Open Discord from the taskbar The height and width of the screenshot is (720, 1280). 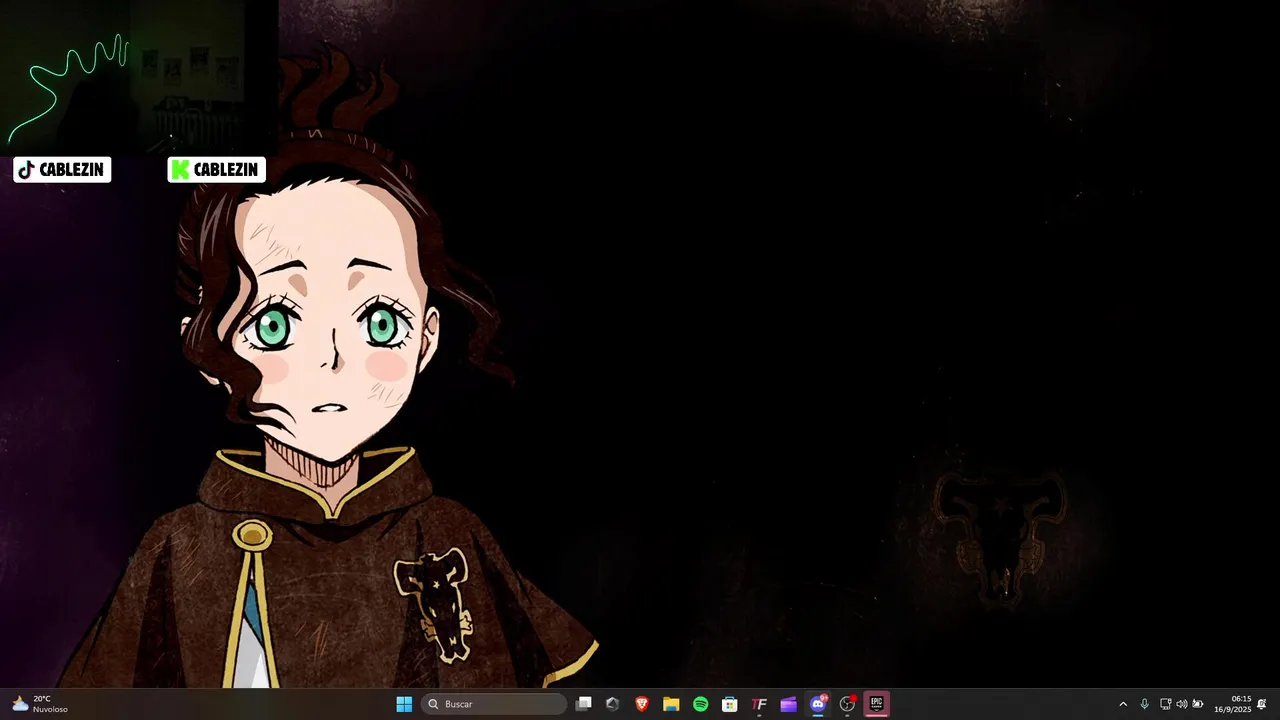pyautogui.click(x=818, y=704)
